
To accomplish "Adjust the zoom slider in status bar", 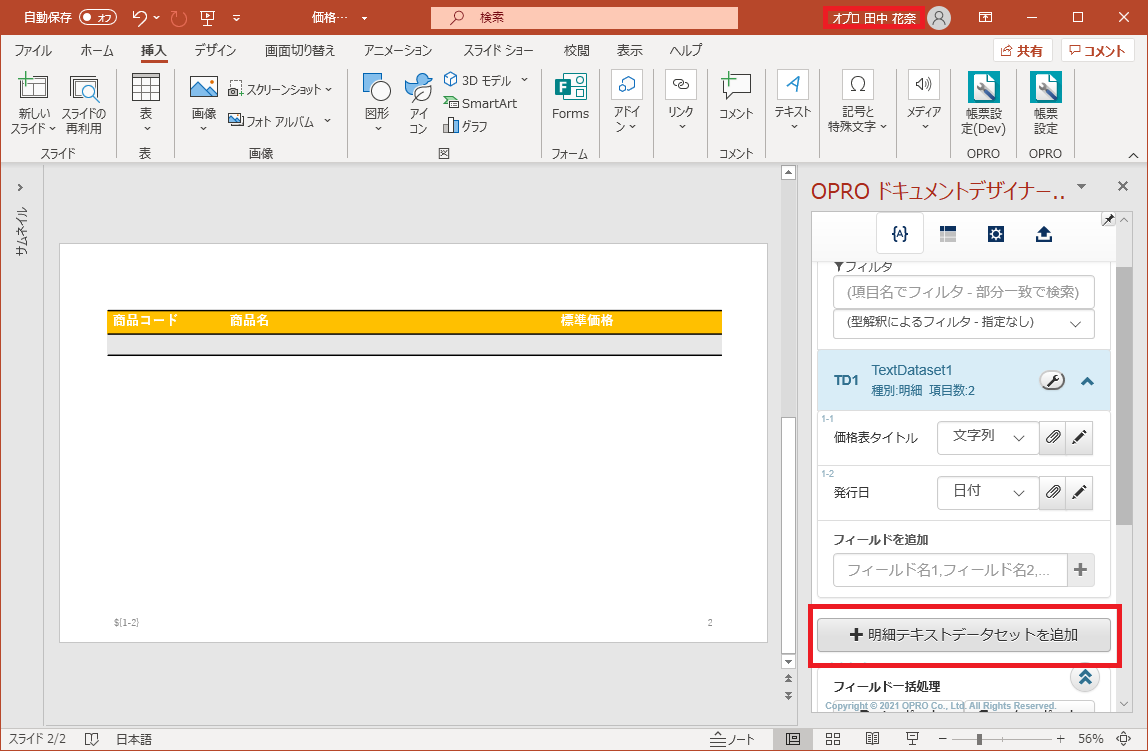I will click(979, 739).
